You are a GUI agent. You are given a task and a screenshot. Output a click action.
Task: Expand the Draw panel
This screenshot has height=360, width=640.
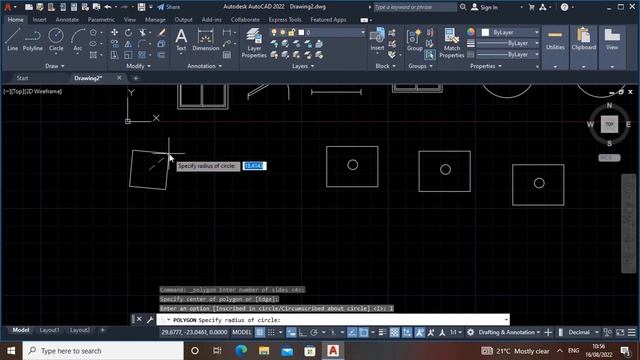pyautogui.click(x=55, y=66)
